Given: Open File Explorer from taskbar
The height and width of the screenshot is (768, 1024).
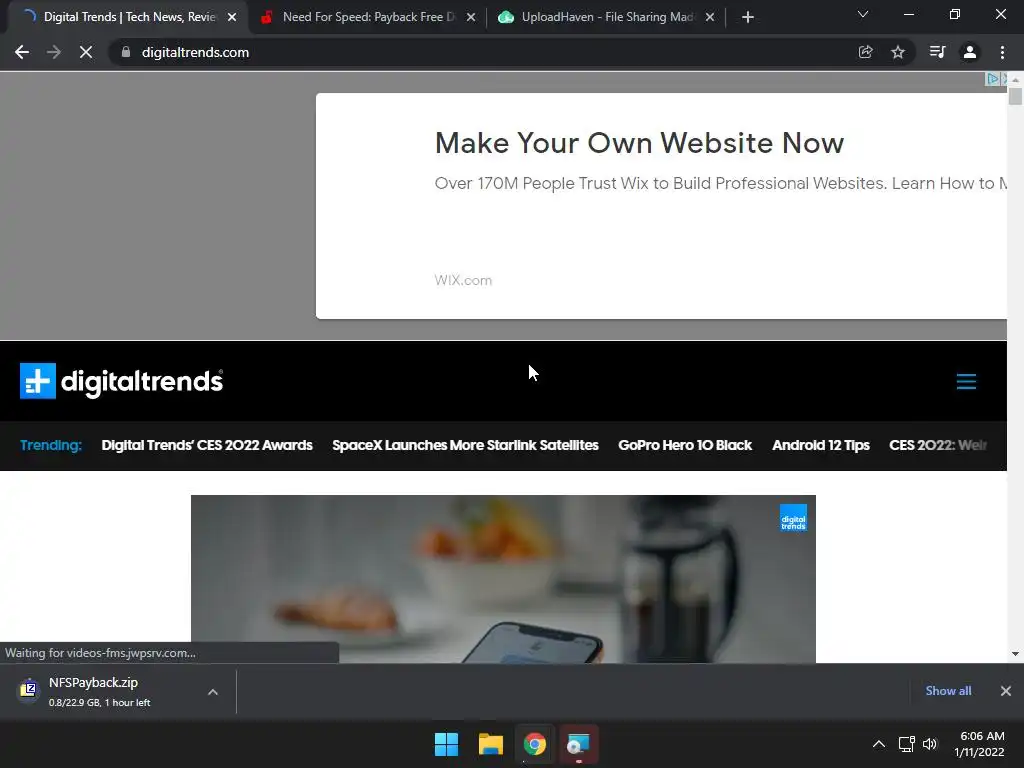Looking at the screenshot, I should (490, 744).
